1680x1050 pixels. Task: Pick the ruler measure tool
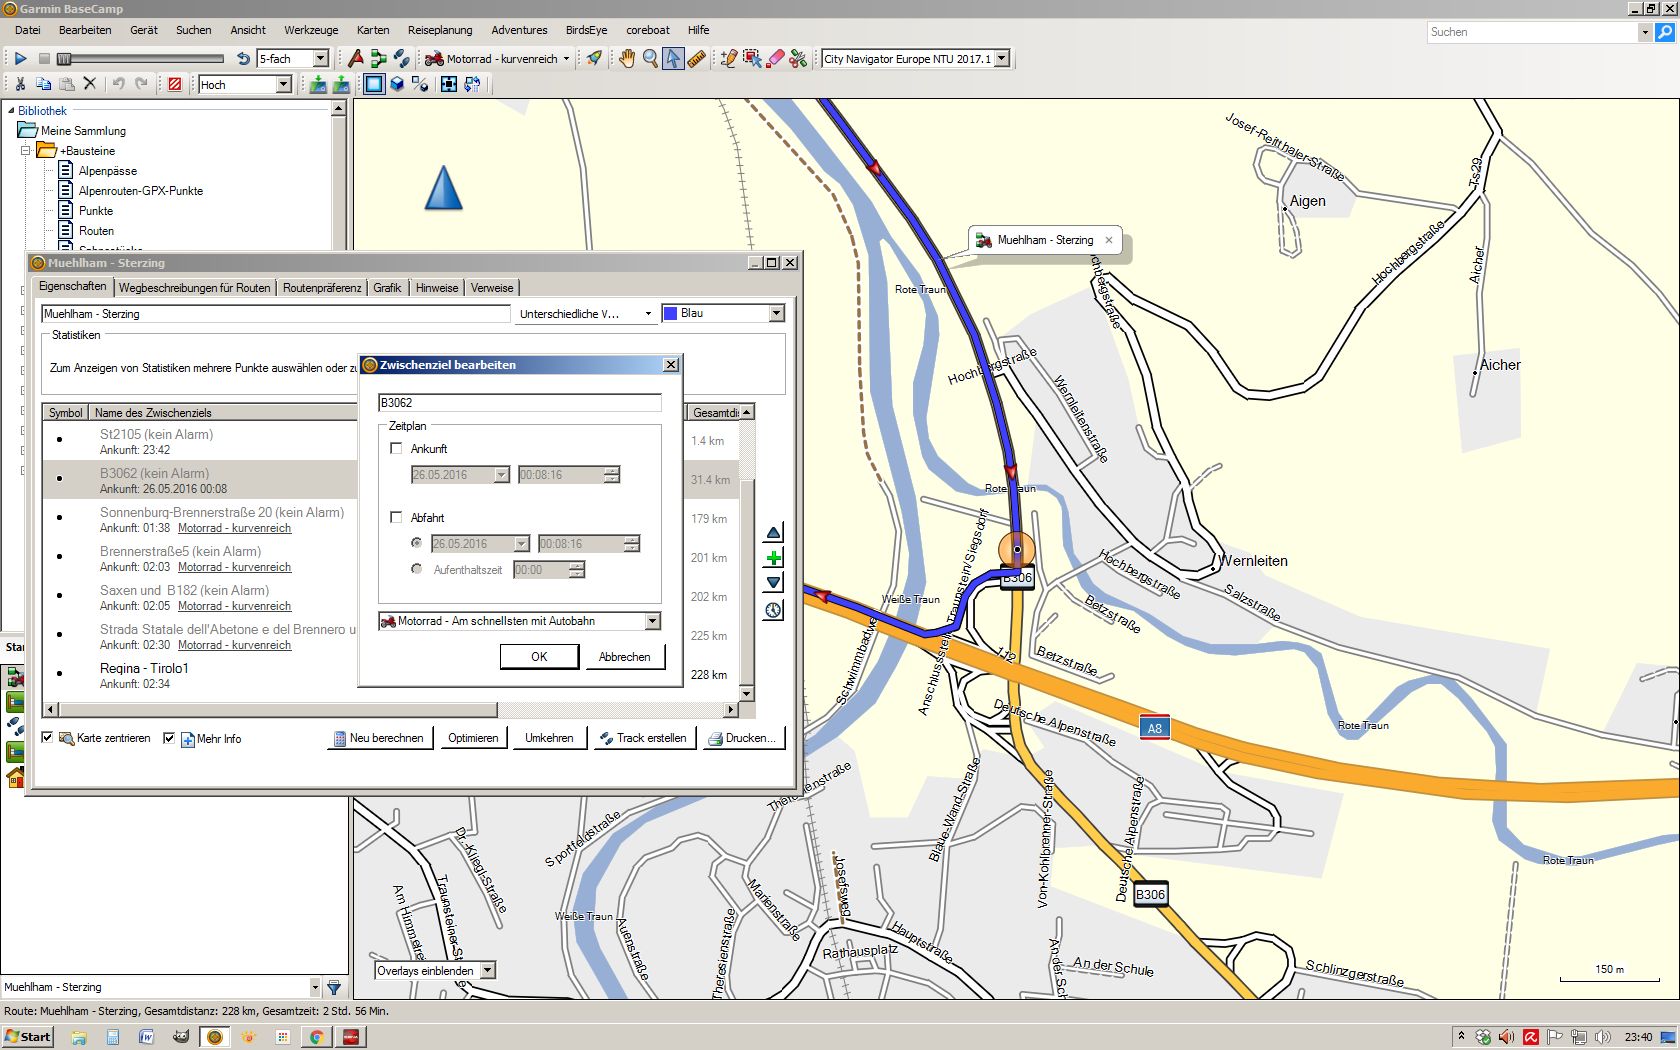697,59
